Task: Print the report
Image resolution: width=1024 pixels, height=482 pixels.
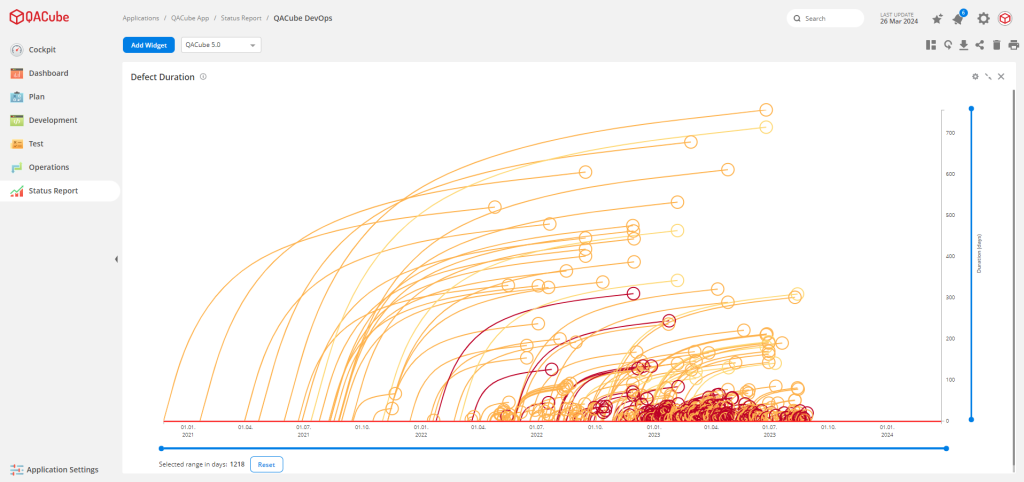Action: click(x=1013, y=45)
